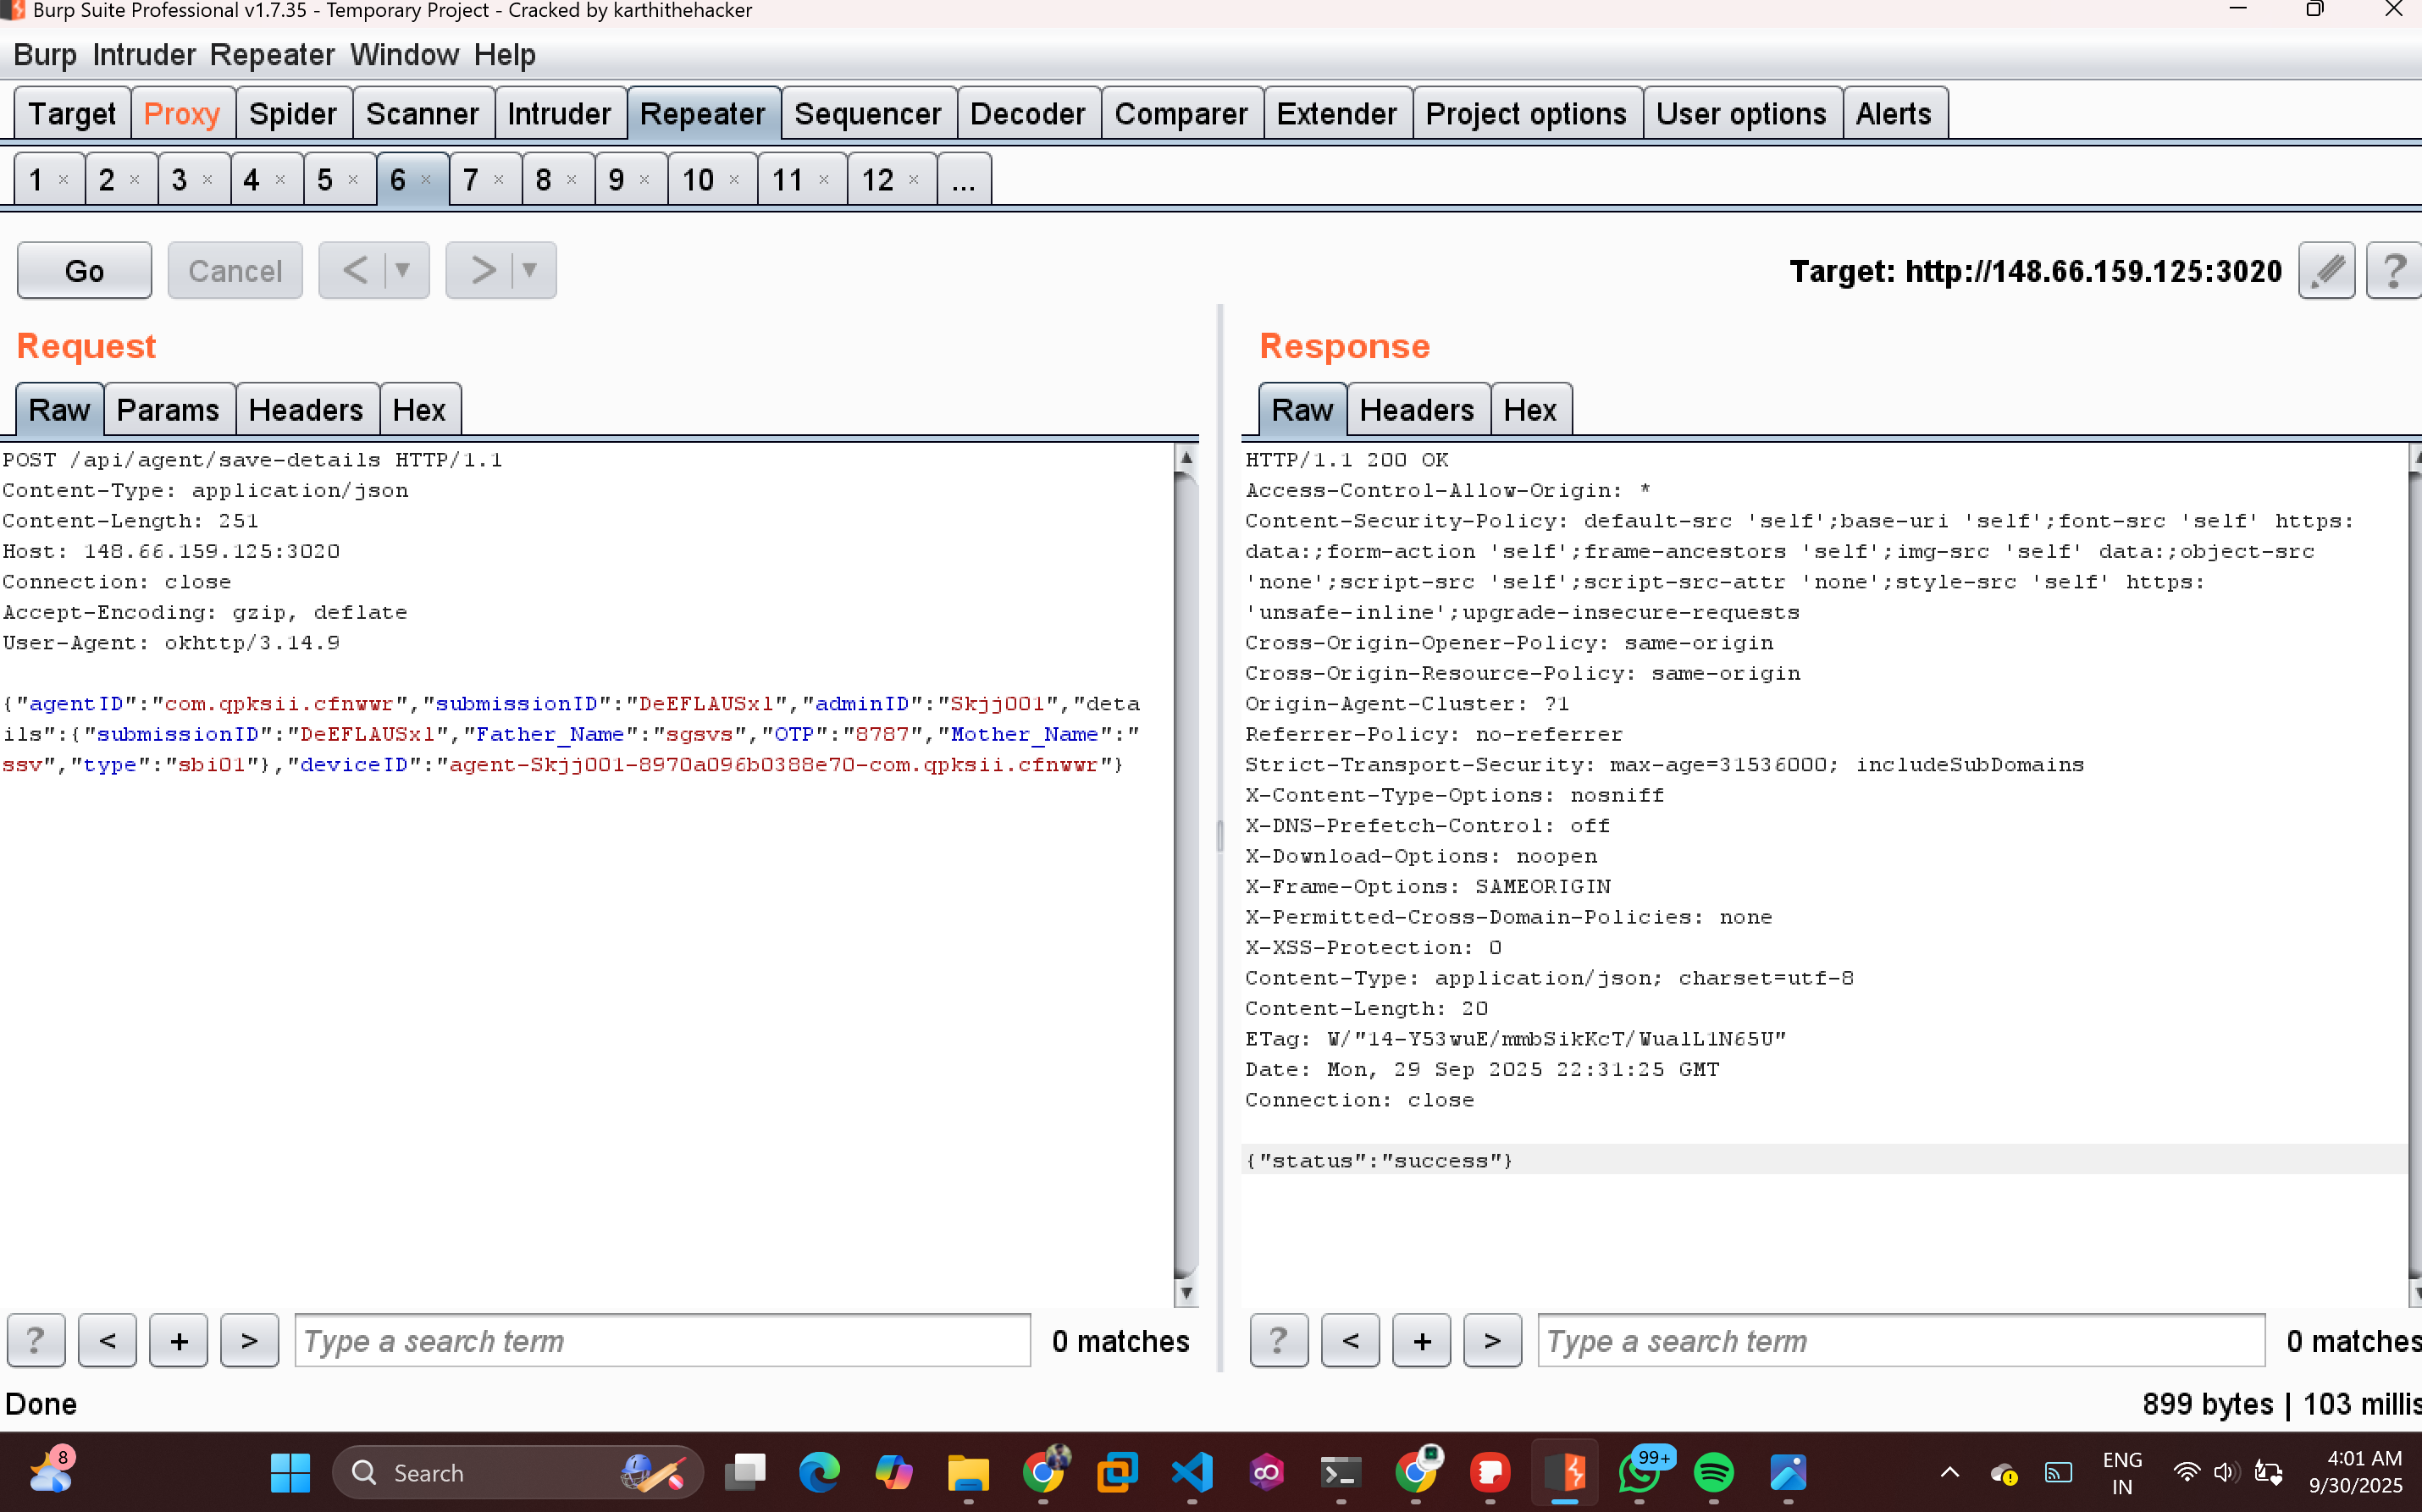
Task: Open Spotify from the taskbar
Action: (x=1713, y=1472)
